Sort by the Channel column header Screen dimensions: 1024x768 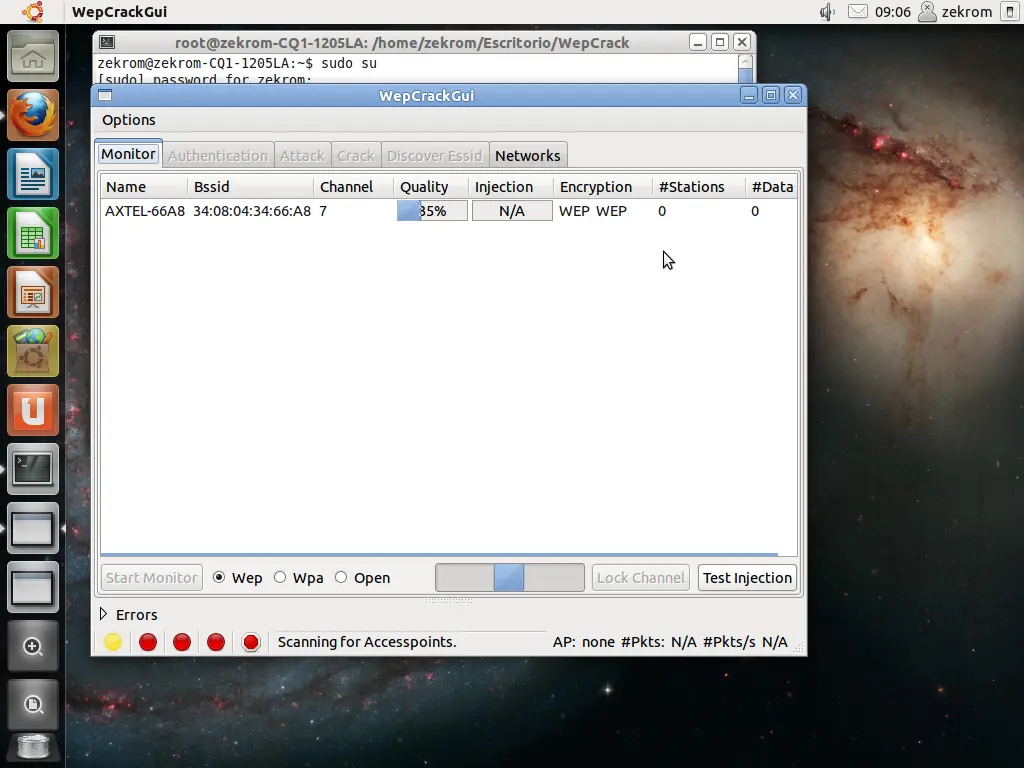click(x=353, y=187)
